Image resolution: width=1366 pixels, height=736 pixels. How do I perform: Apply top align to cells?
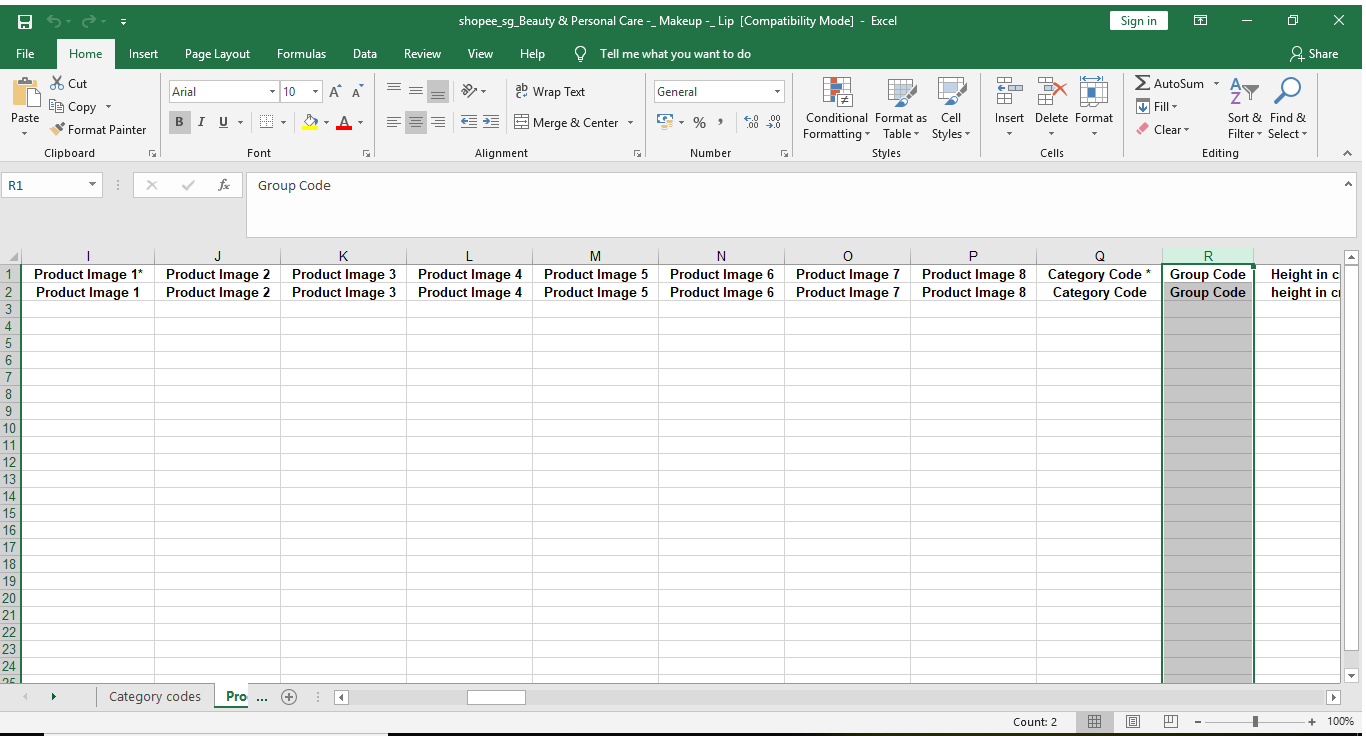394,91
